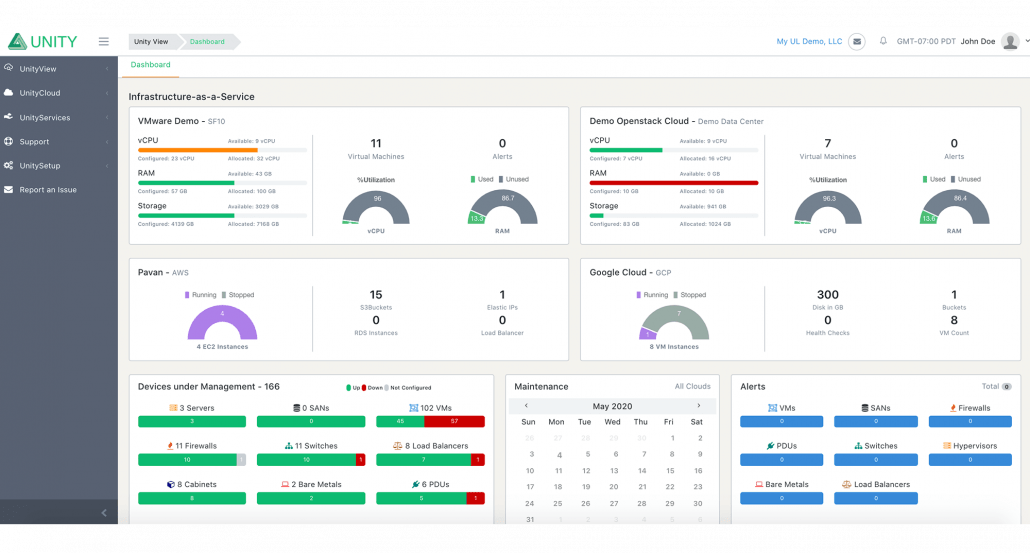Image resolution: width=1030 pixels, height=553 pixels.
Task: Click the UnityCloud cloud icon
Action: pyautogui.click(x=9, y=93)
